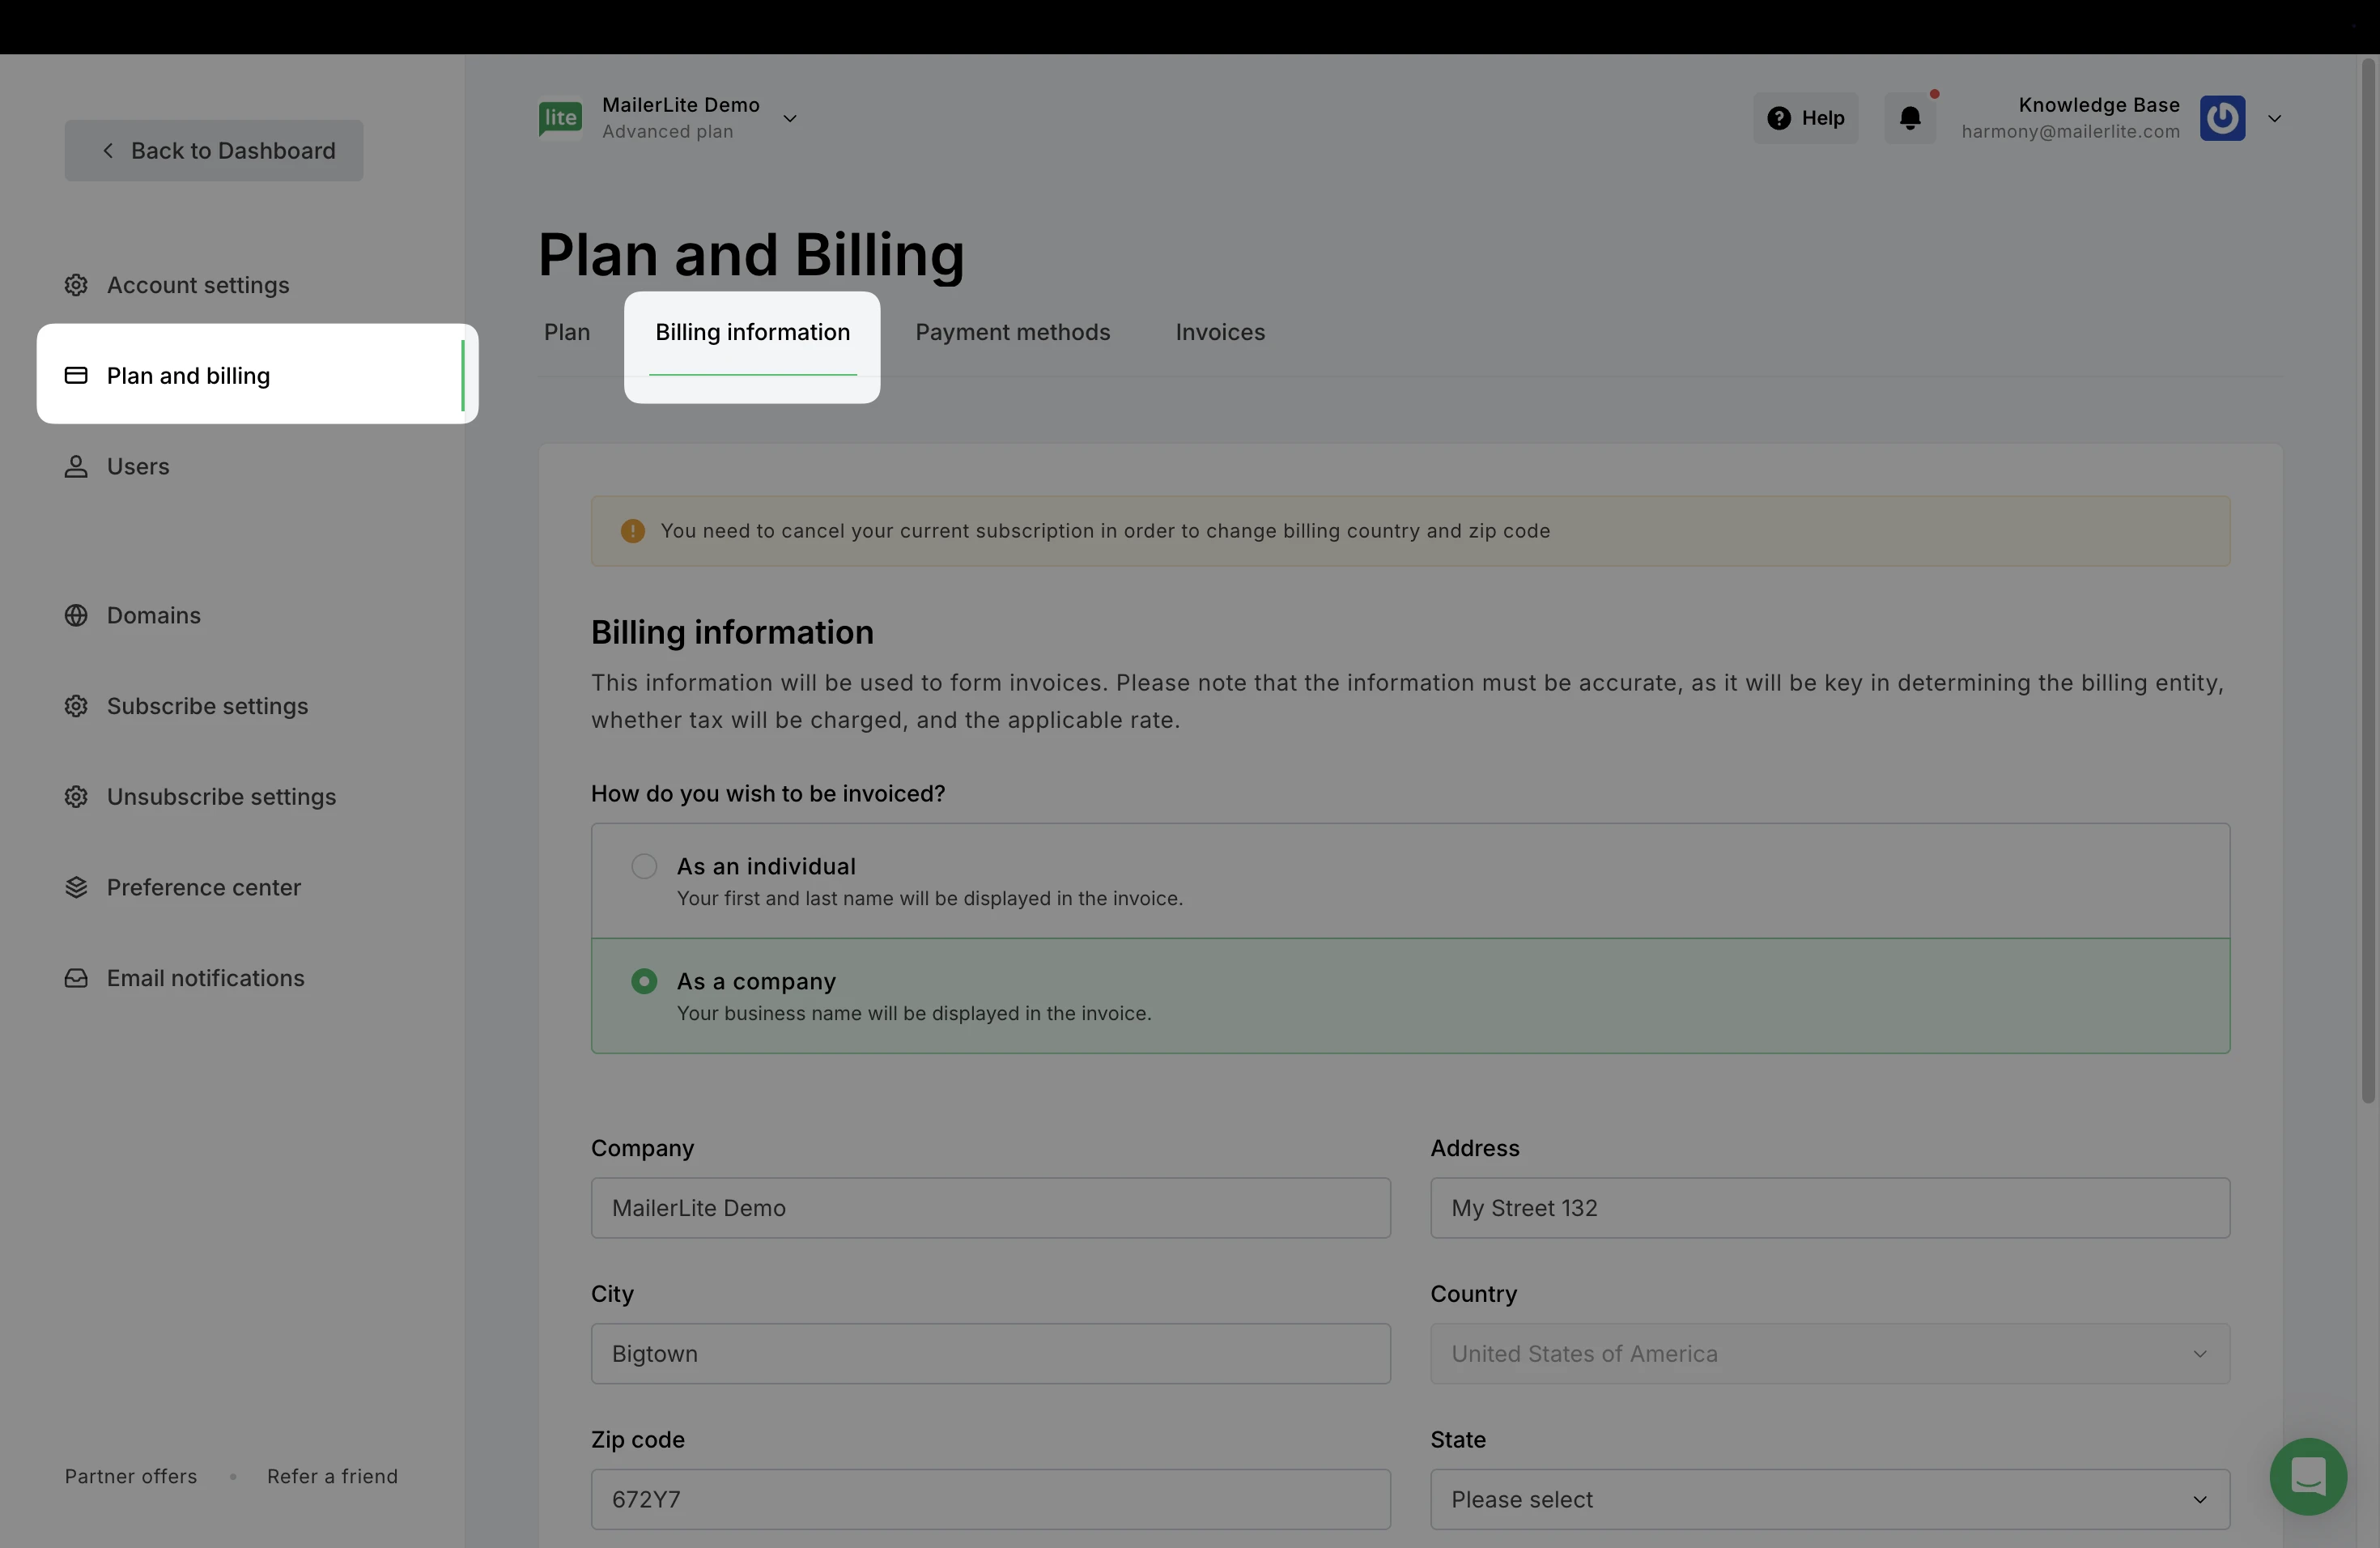Viewport: 2380px width, 1548px height.
Task: Click the Back to Dashboard button
Action: click(x=214, y=151)
